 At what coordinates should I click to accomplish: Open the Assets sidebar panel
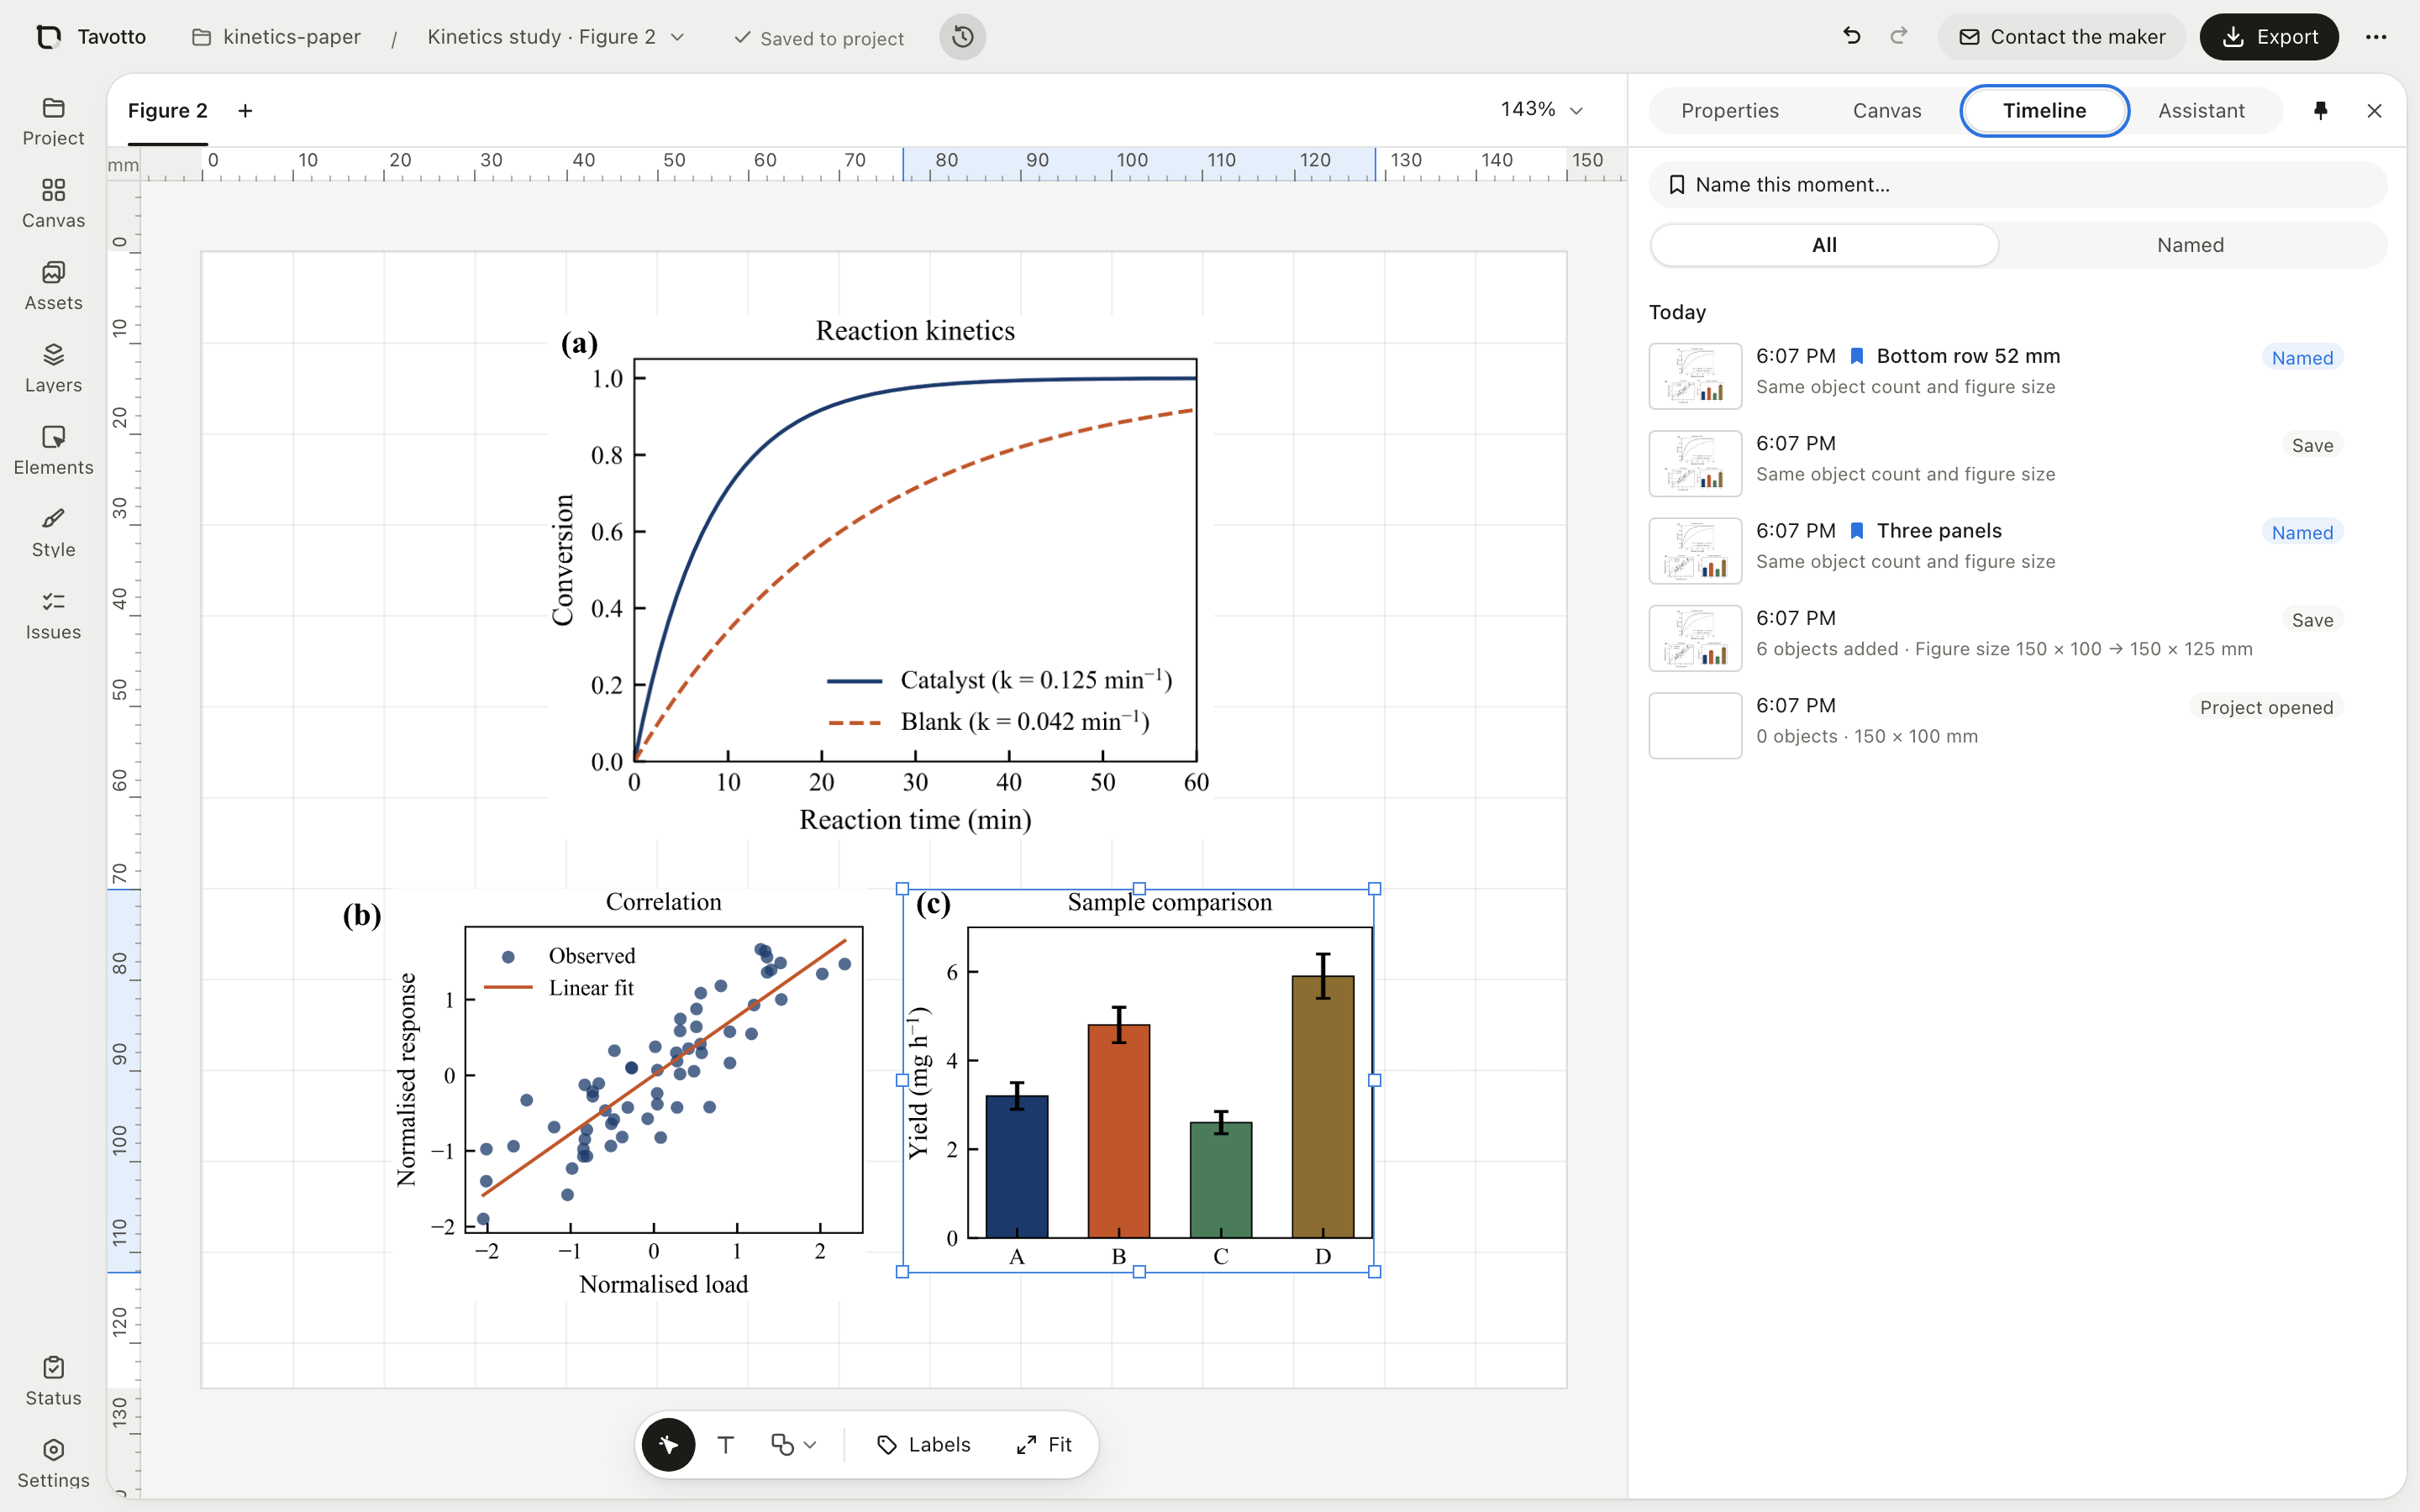click(53, 286)
